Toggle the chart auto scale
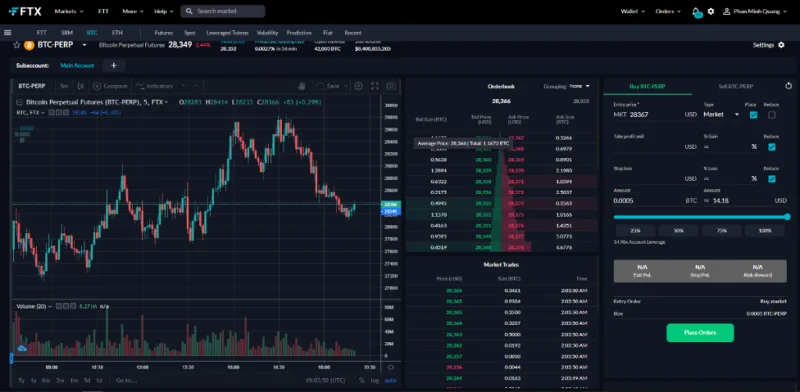 (x=390, y=380)
